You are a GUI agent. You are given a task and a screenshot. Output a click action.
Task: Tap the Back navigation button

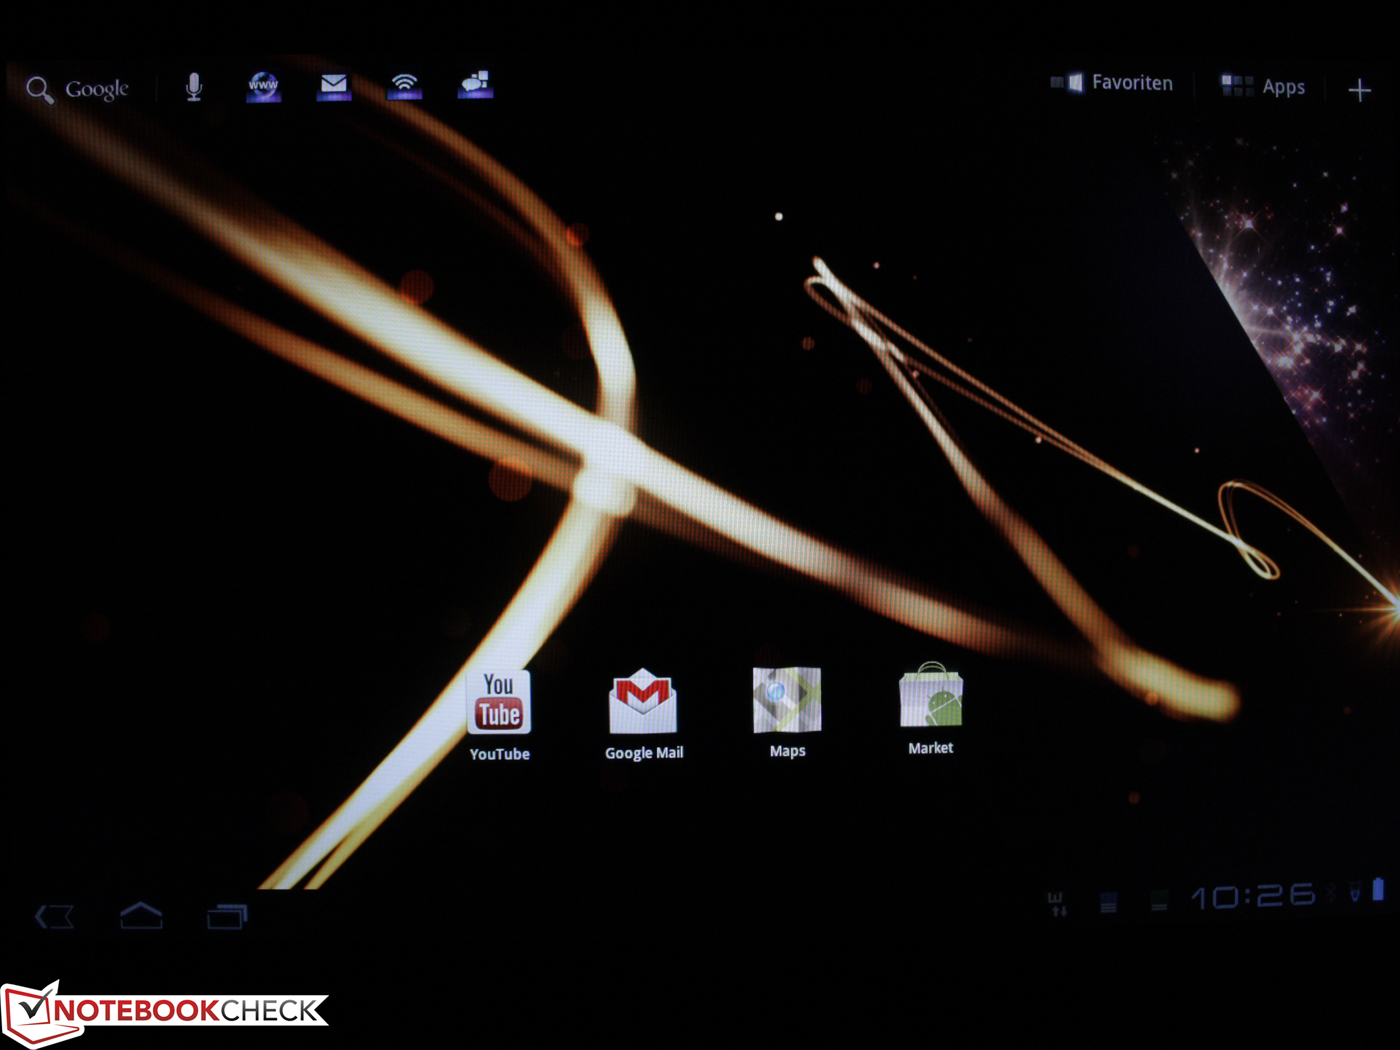click(x=55, y=916)
